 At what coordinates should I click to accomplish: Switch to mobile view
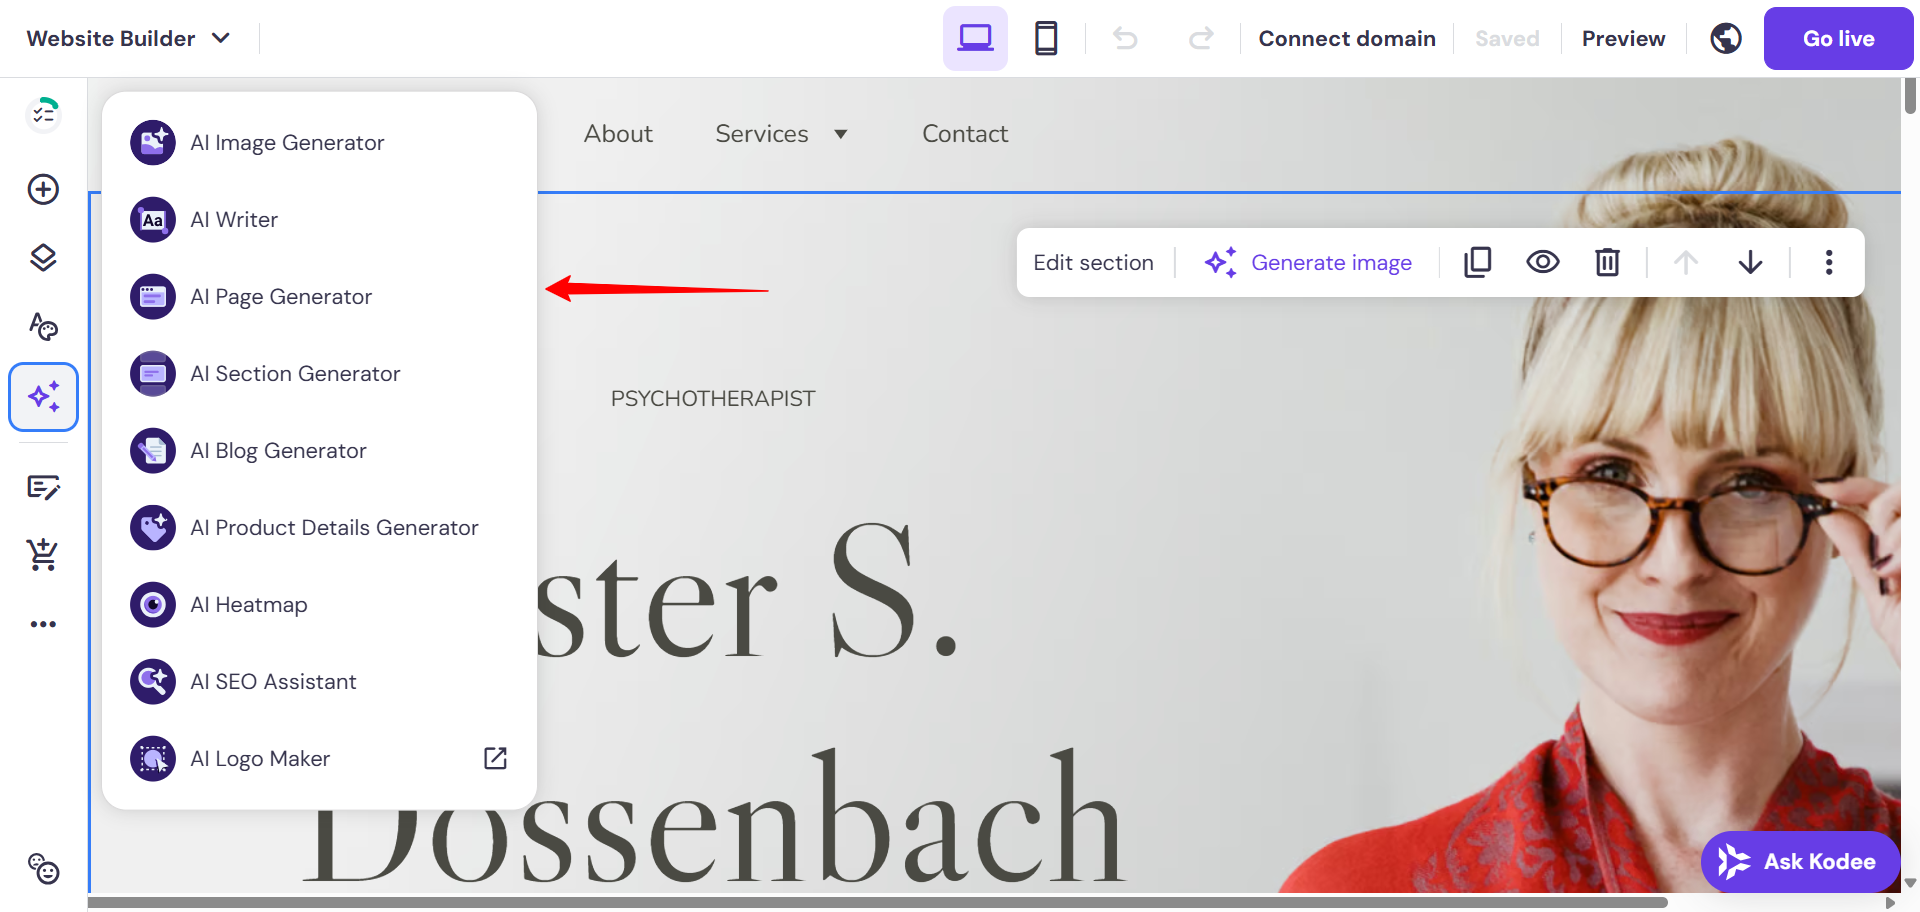click(1046, 38)
